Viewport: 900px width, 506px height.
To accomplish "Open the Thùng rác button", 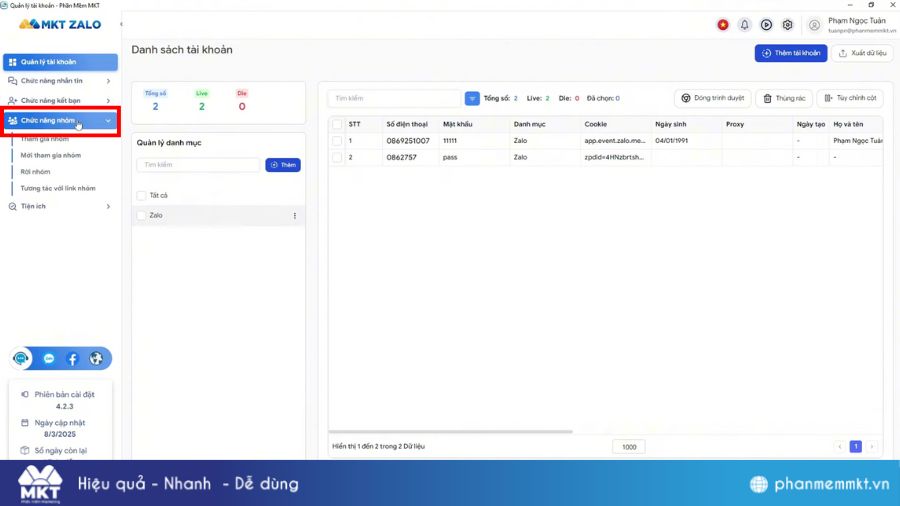I will tap(784, 98).
